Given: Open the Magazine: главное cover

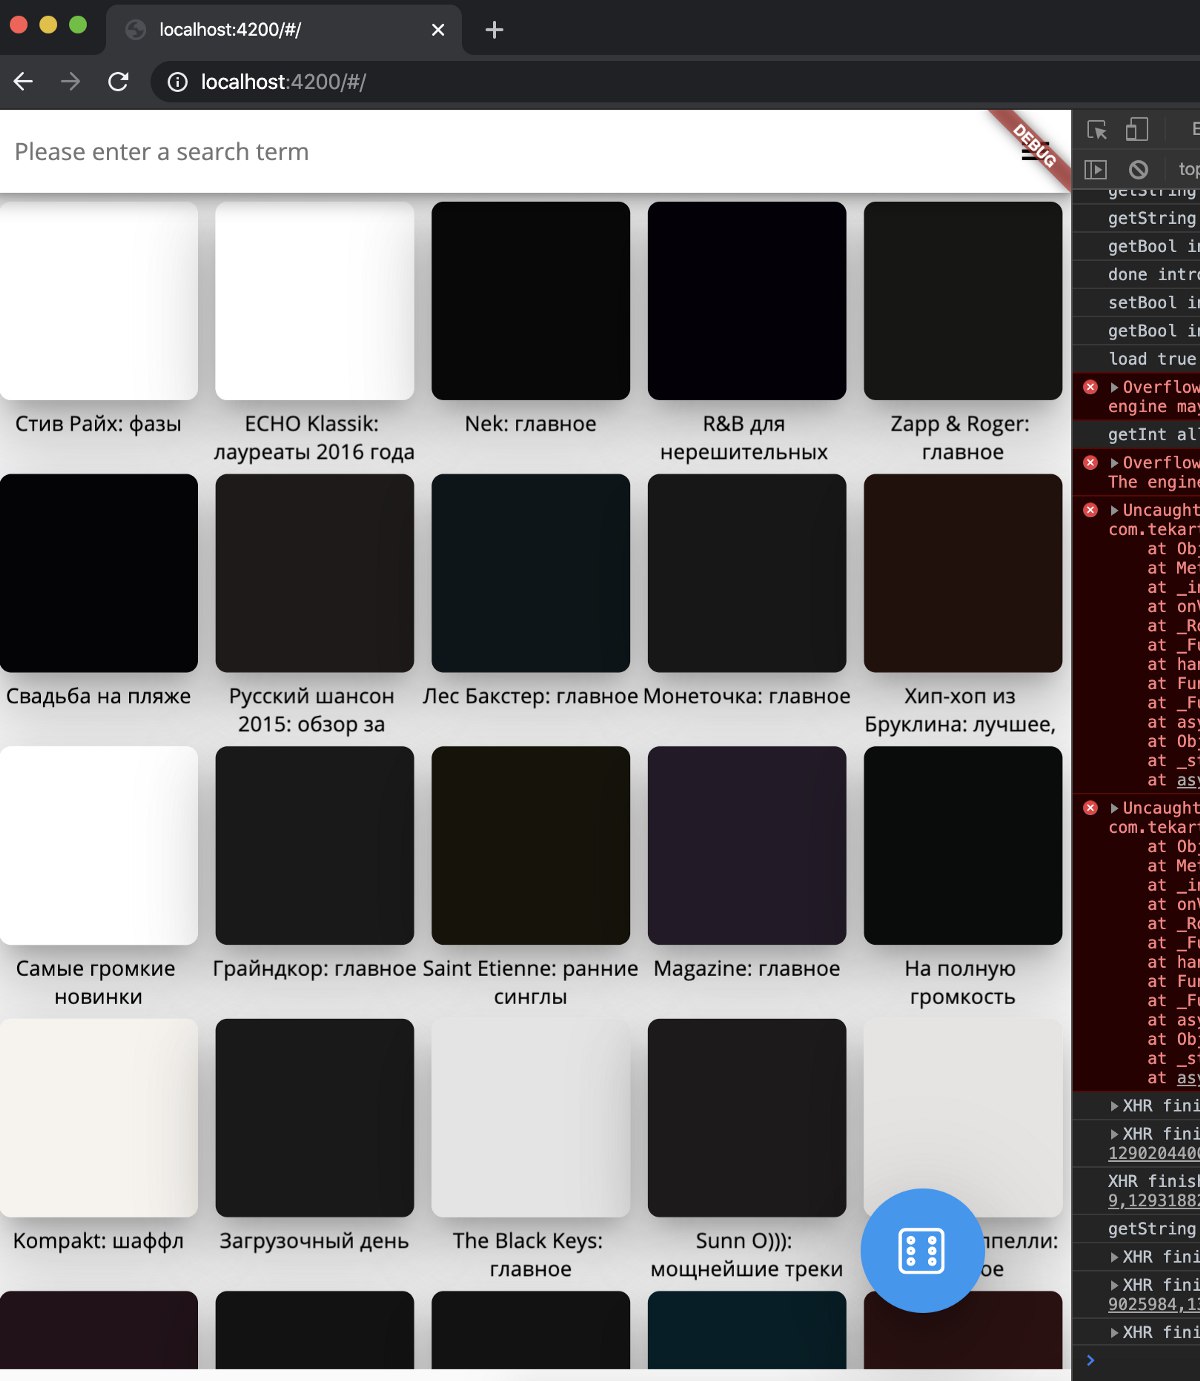Looking at the screenshot, I should click(747, 845).
